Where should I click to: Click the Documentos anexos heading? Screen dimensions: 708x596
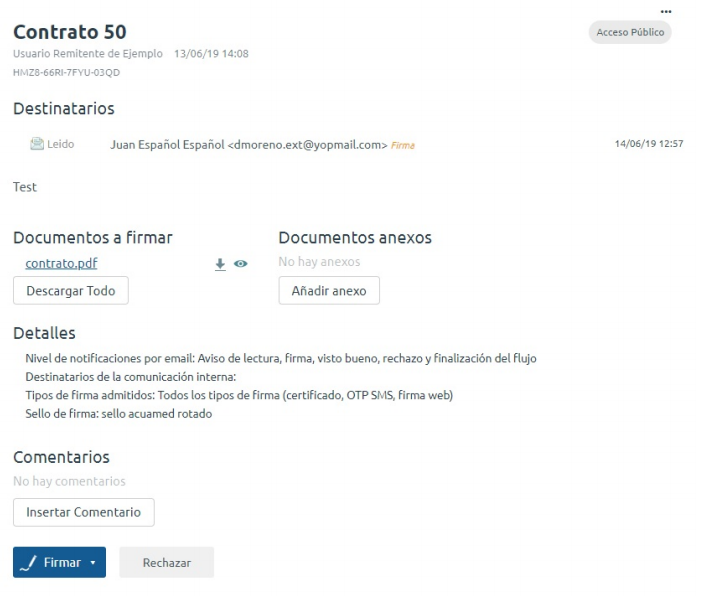pyautogui.click(x=355, y=238)
